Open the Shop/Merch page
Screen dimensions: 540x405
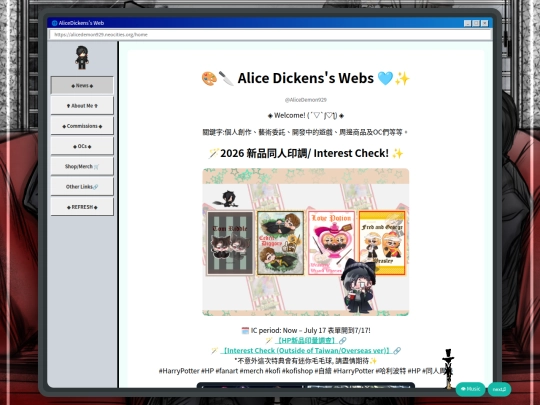82,166
